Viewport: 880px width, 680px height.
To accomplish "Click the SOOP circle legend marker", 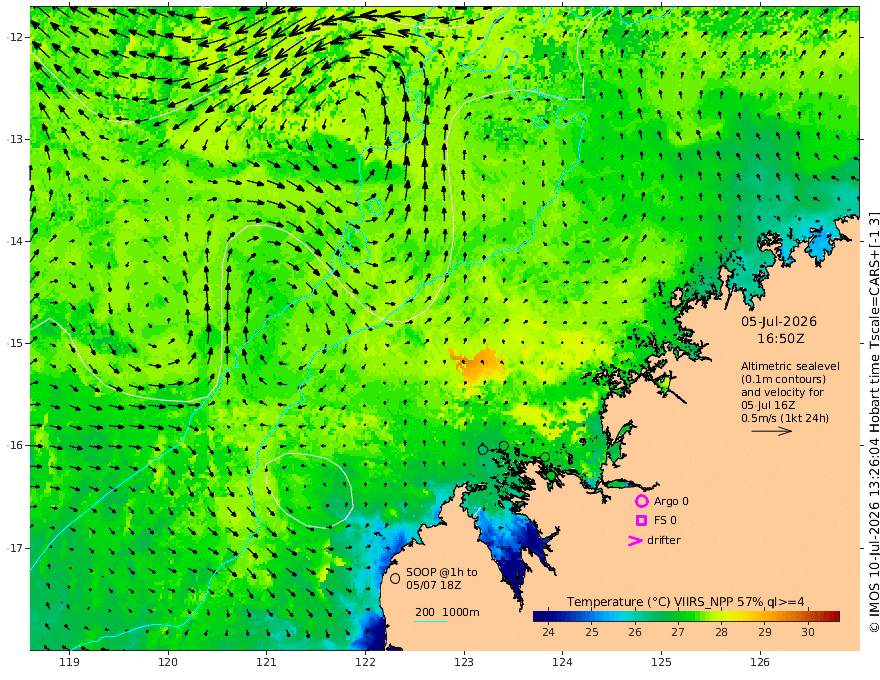I will coord(395,578).
